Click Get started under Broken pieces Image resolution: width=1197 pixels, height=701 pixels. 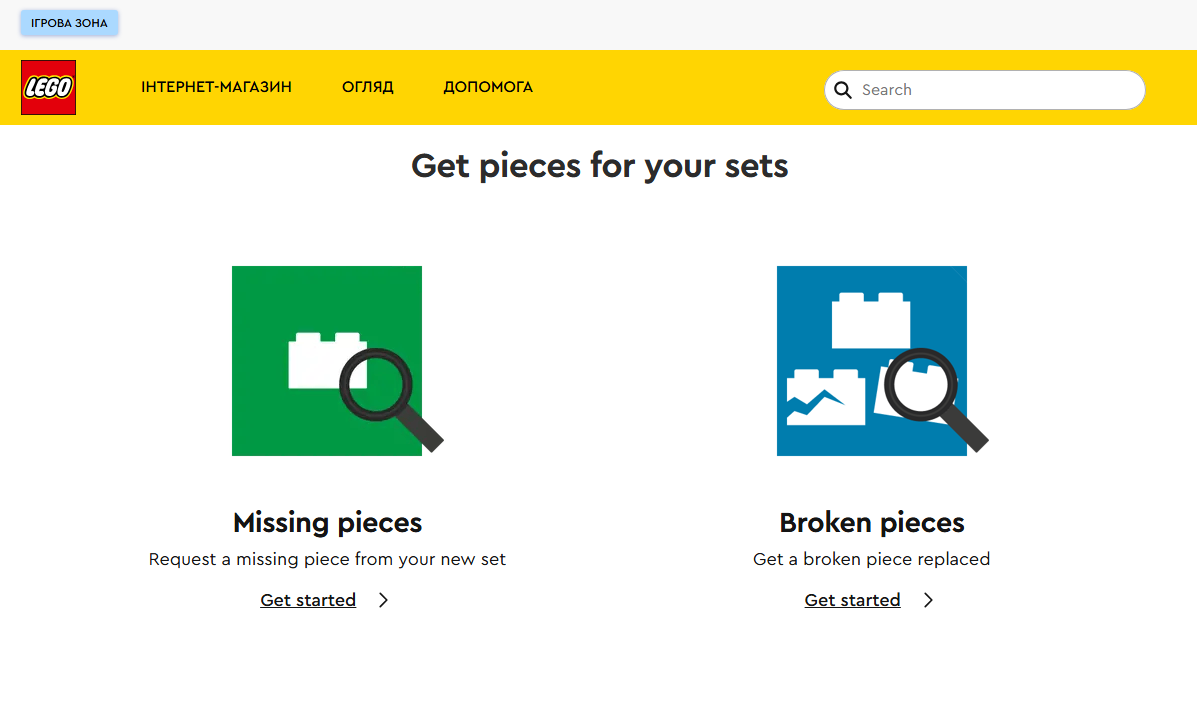click(852, 600)
